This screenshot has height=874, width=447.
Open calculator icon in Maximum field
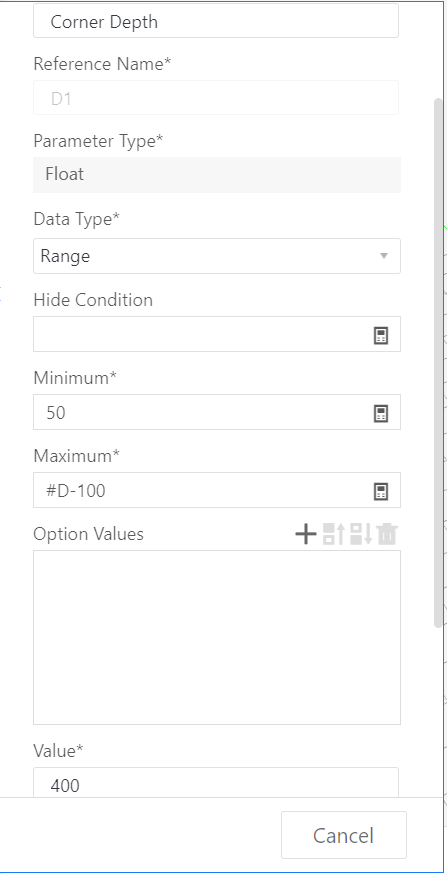pos(381,491)
